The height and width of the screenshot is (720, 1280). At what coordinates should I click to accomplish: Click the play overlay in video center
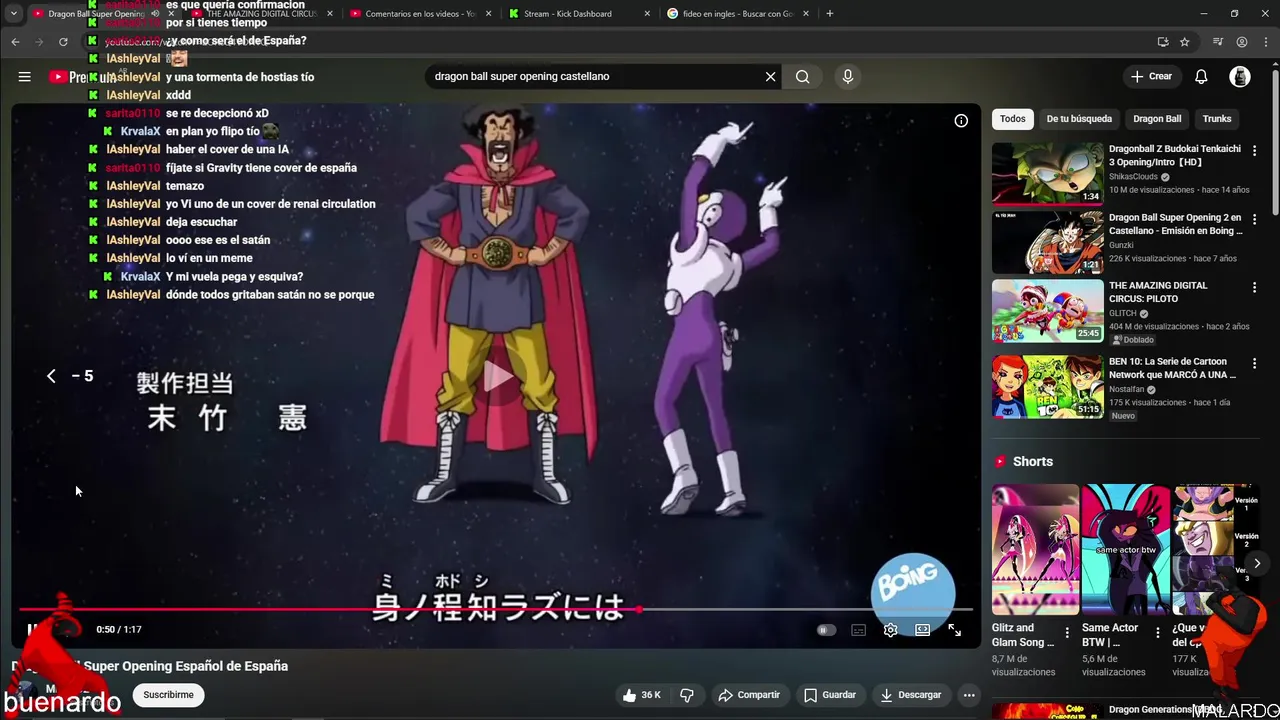click(x=498, y=377)
